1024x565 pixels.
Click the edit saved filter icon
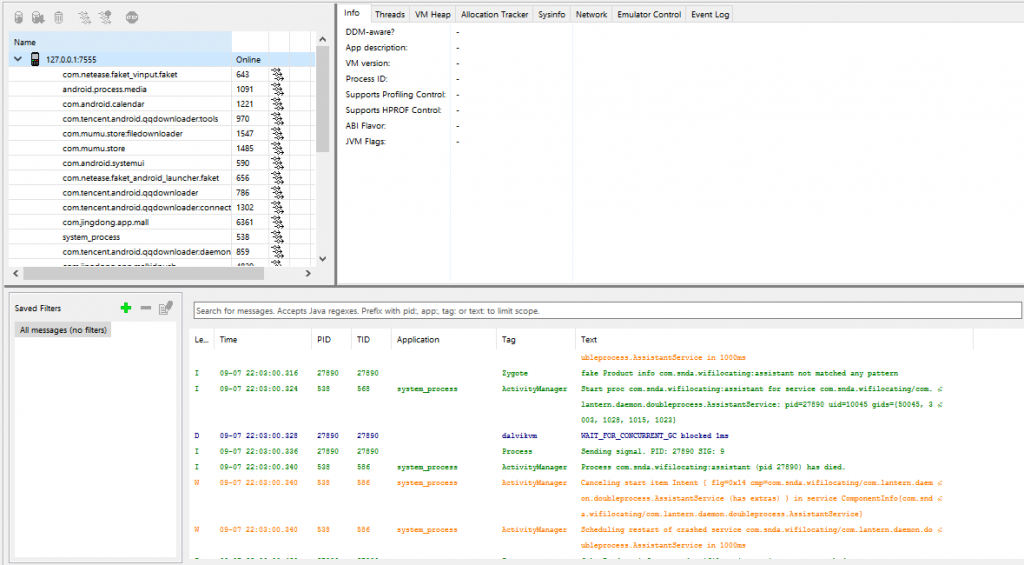(x=166, y=308)
